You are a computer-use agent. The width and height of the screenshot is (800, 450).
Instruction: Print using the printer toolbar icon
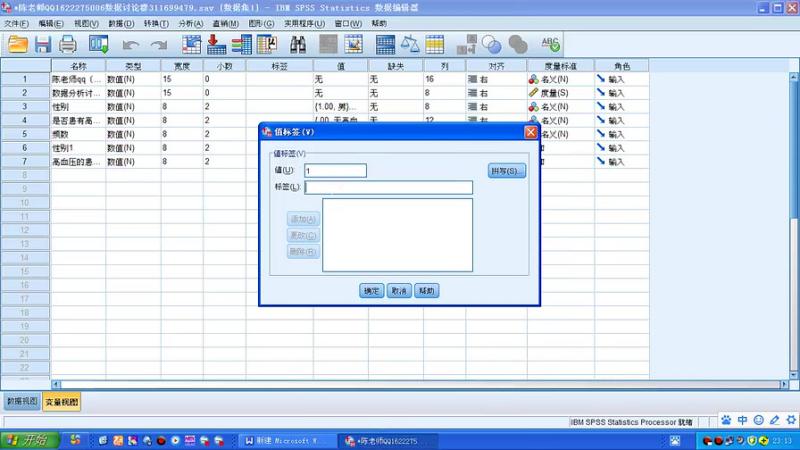coord(67,45)
